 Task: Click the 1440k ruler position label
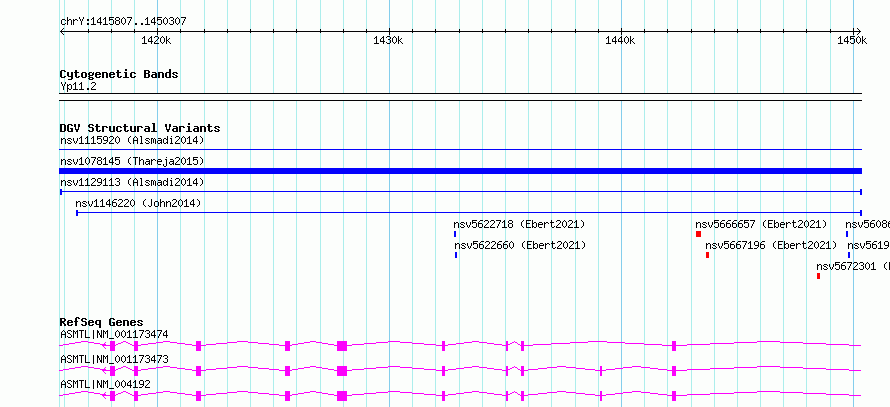point(620,40)
